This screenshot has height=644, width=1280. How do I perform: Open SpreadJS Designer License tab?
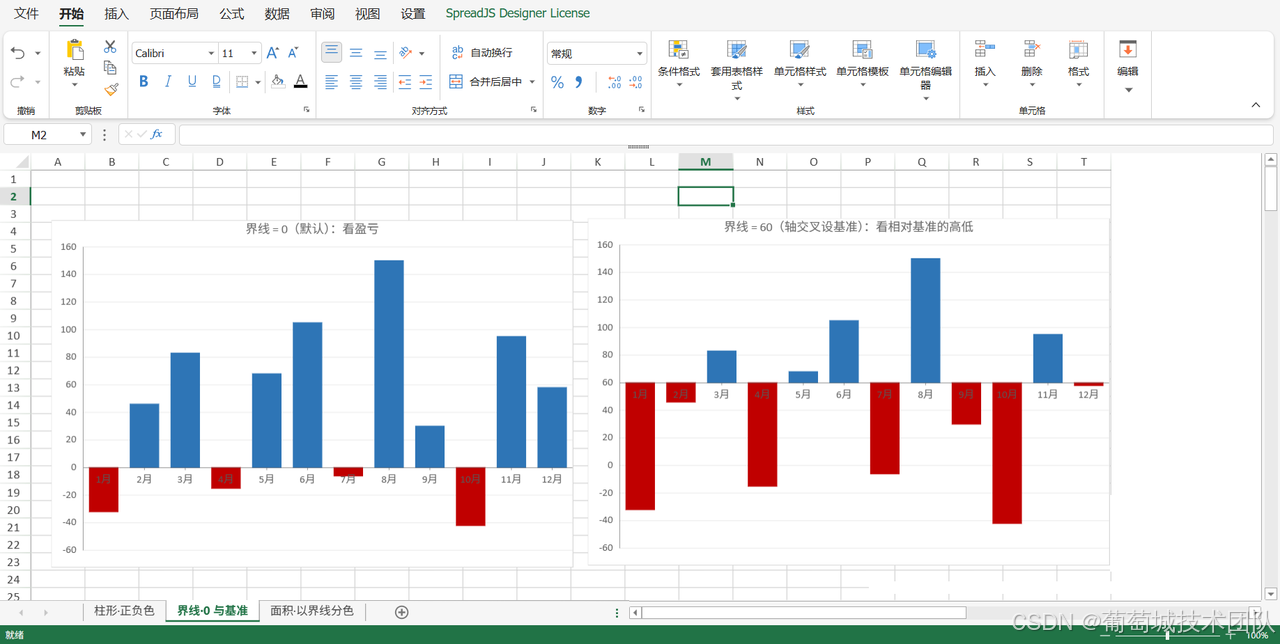click(x=518, y=14)
